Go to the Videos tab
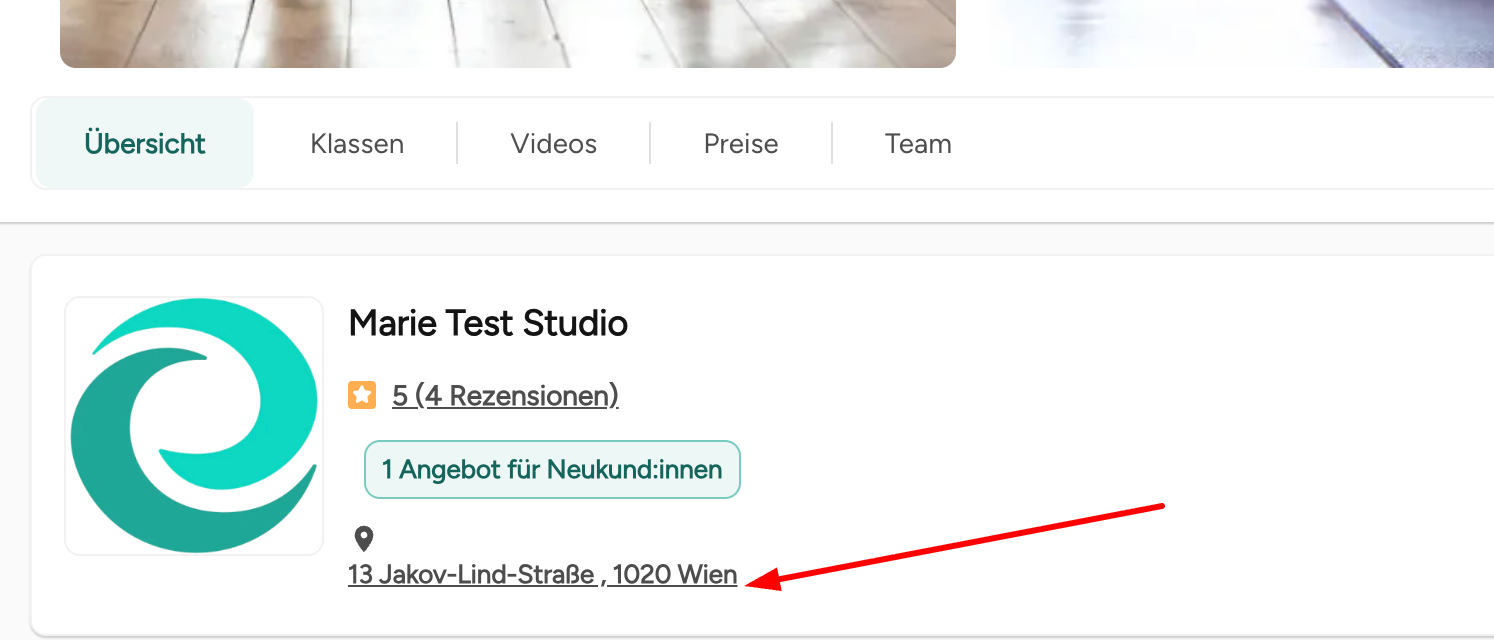This screenshot has height=640, width=1494. (x=553, y=144)
